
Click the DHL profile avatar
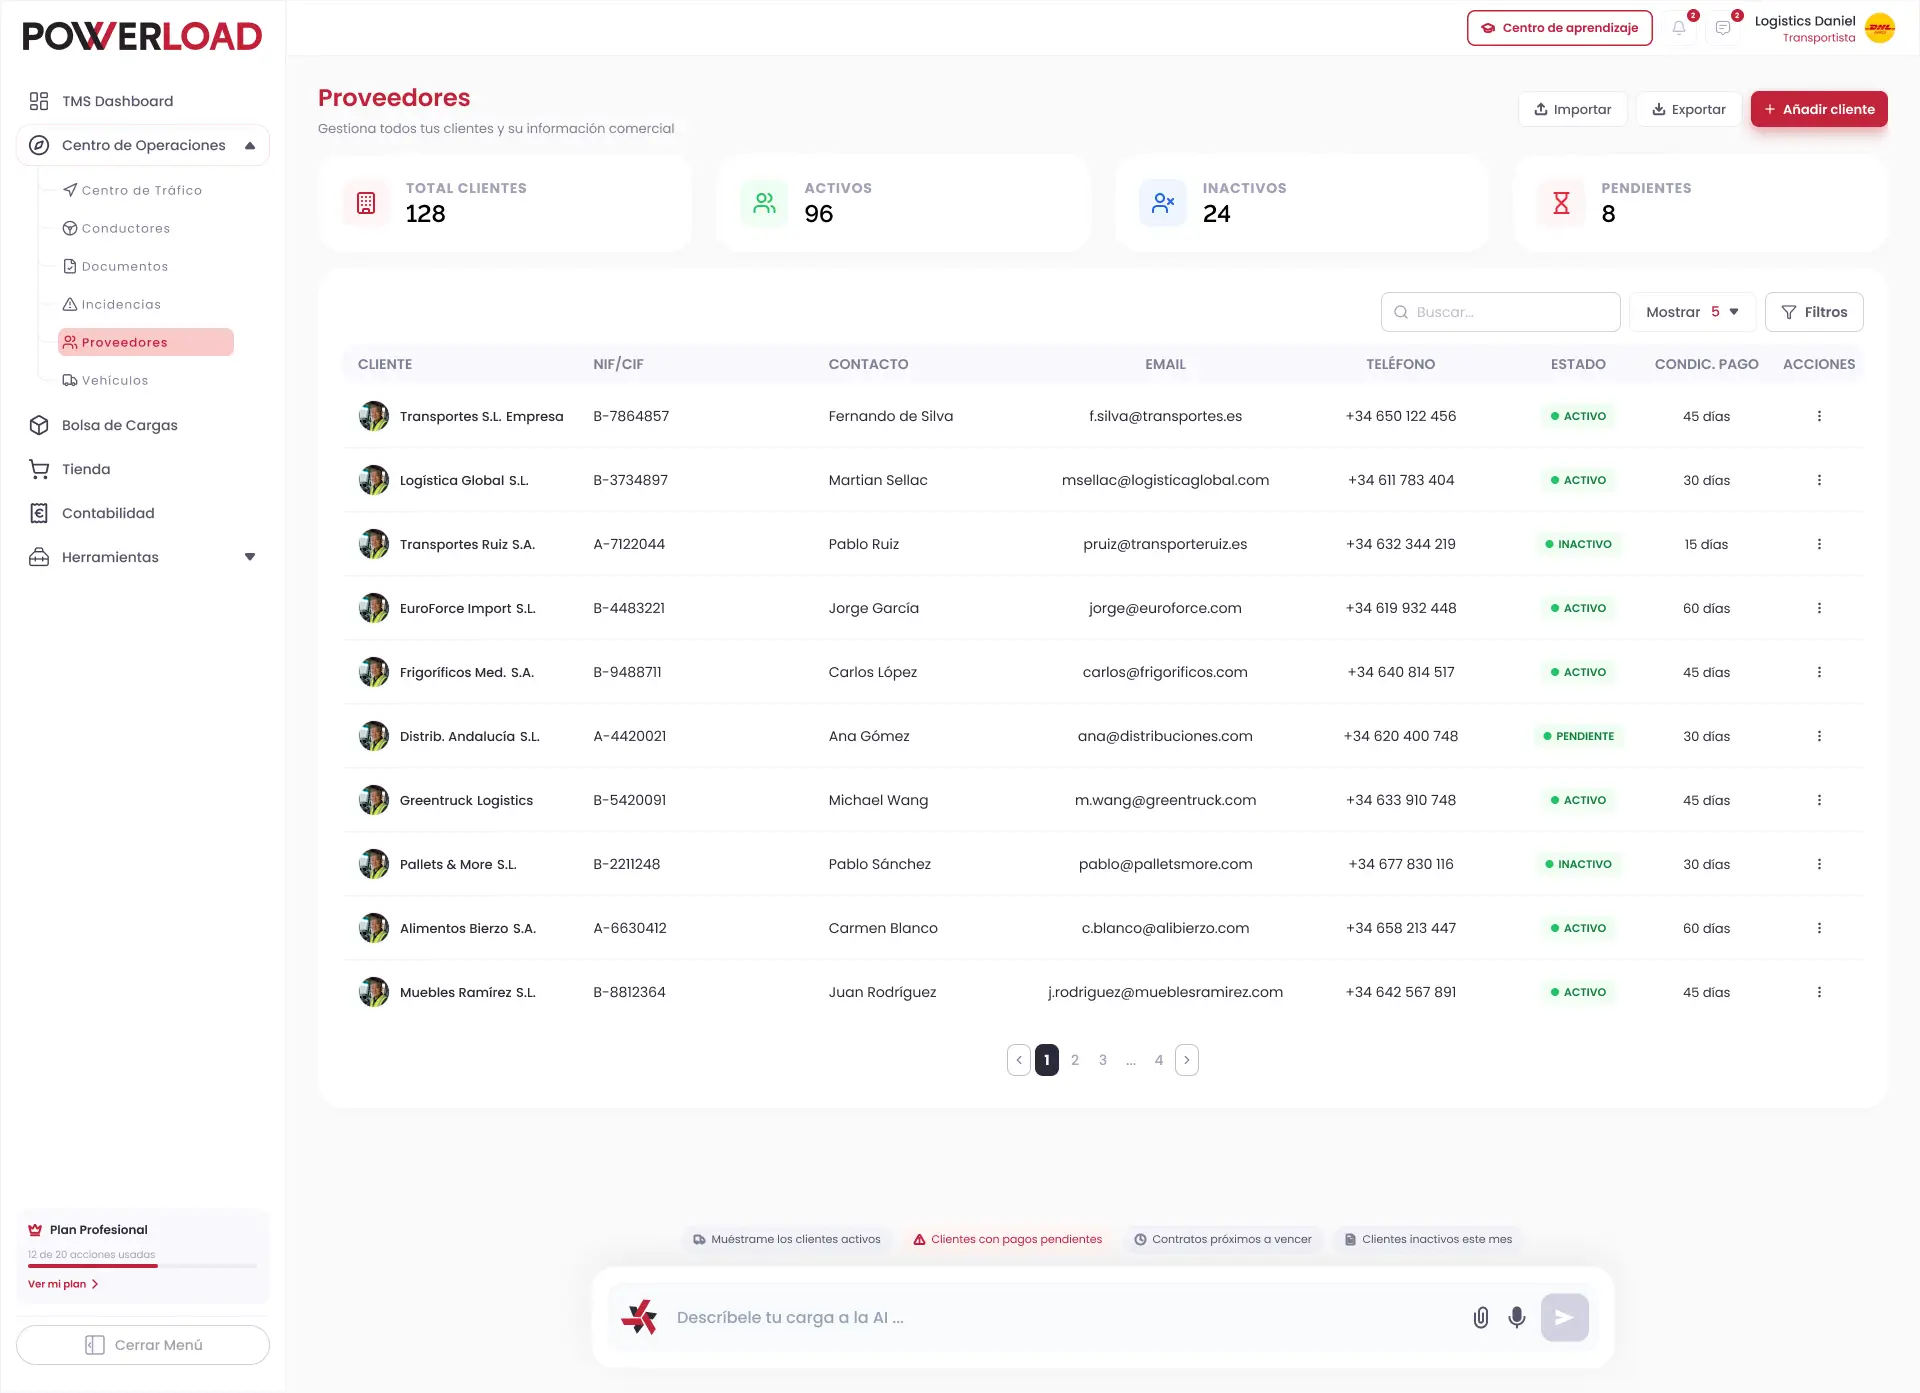[1880, 28]
